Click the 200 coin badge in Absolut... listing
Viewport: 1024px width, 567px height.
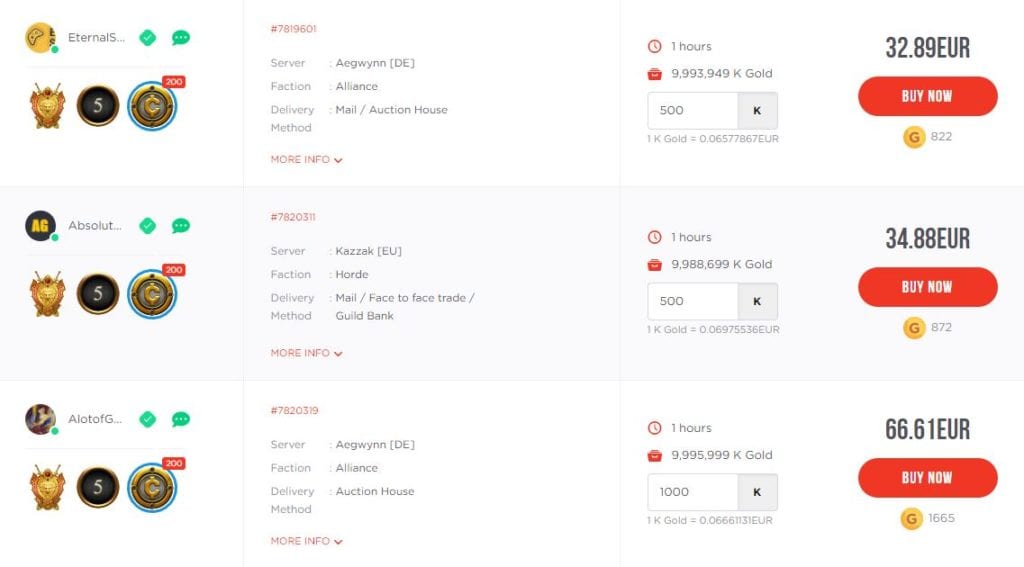click(x=153, y=293)
